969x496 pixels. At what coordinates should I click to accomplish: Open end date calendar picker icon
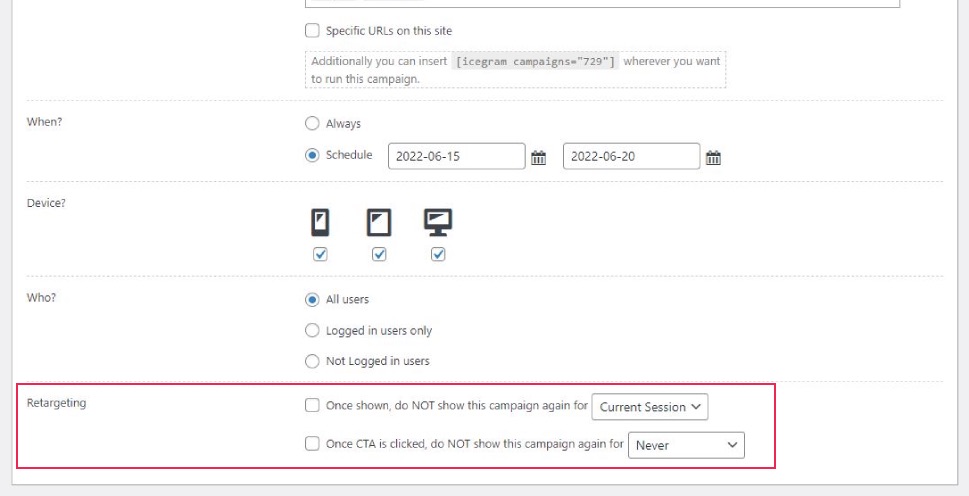click(x=713, y=158)
